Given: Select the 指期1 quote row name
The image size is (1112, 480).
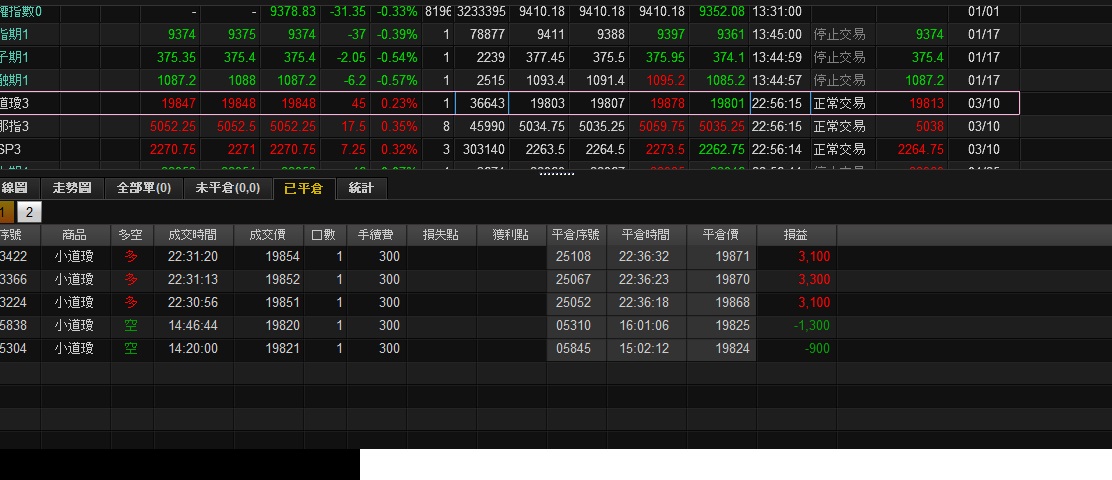Looking at the screenshot, I should coord(14,34).
